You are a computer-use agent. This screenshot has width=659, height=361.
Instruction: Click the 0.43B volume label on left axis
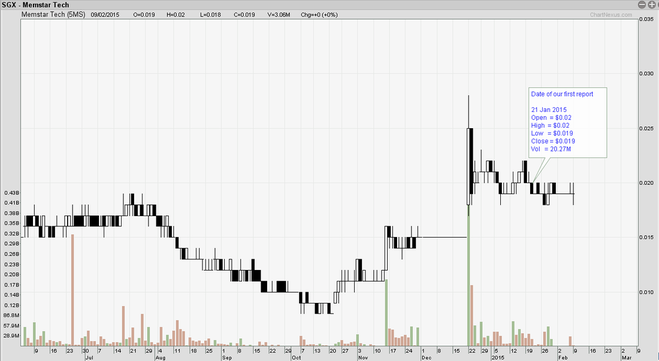click(x=12, y=193)
